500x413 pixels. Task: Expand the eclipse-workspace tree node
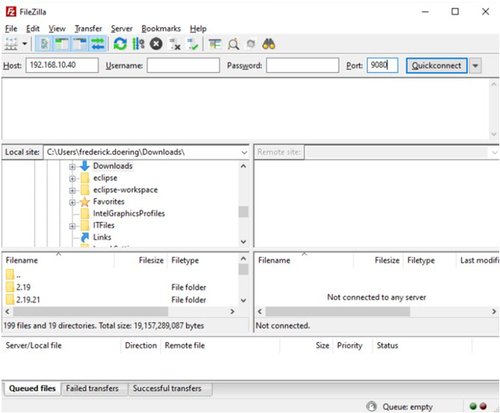pos(72,190)
